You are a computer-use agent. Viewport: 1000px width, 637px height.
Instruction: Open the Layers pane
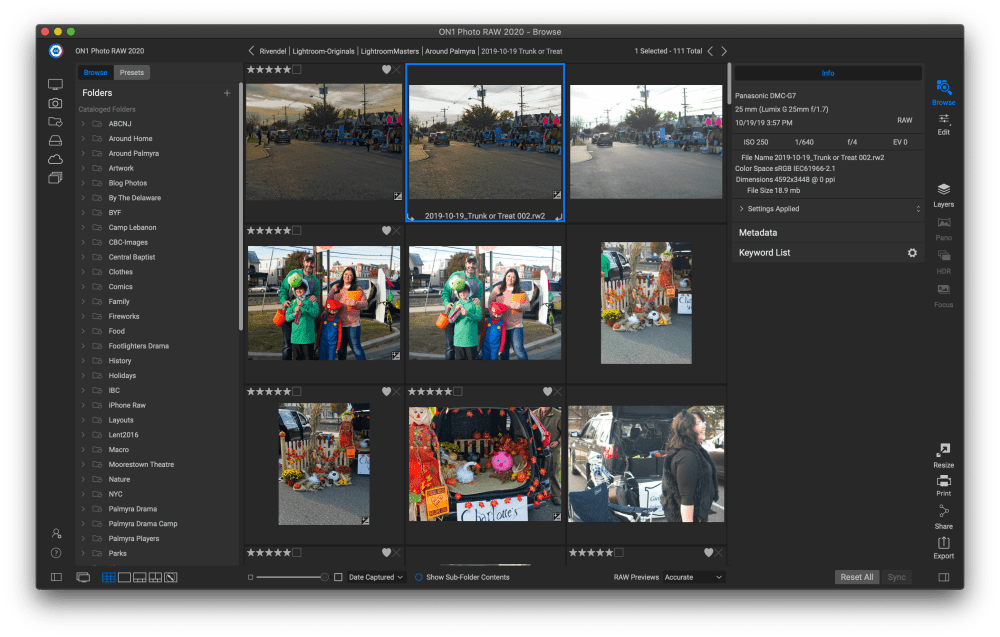point(943,193)
